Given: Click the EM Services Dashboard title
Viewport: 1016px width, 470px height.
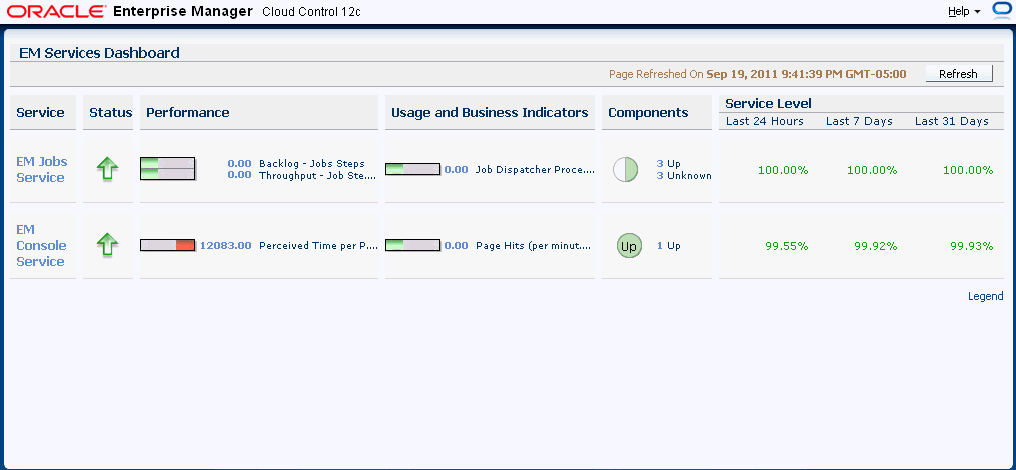Looking at the screenshot, I should 99,53.
